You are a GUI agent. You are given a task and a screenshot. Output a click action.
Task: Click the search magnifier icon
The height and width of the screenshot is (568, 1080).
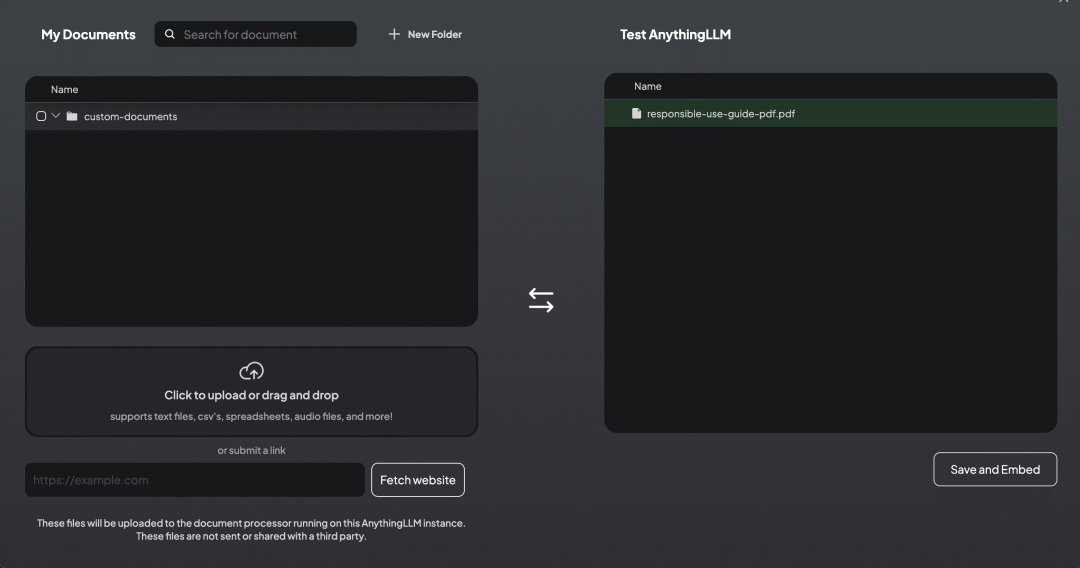coord(169,34)
